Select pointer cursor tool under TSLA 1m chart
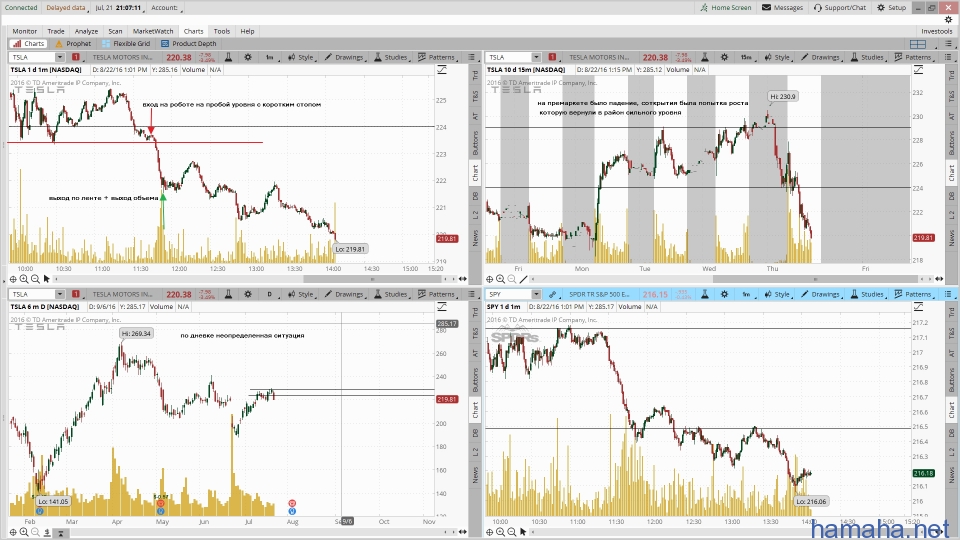Screen dimensions: 960x540 [x=47, y=279]
